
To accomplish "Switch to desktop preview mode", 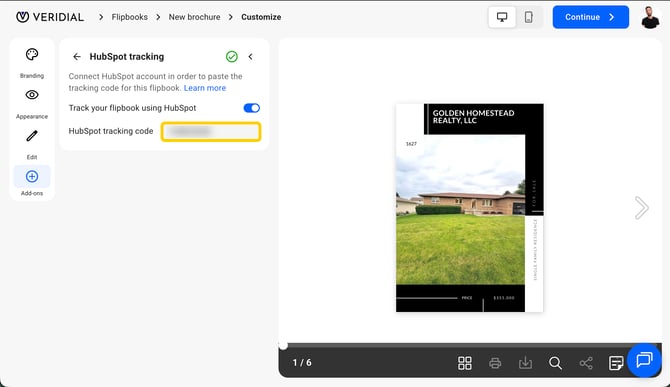I will pyautogui.click(x=502, y=17).
